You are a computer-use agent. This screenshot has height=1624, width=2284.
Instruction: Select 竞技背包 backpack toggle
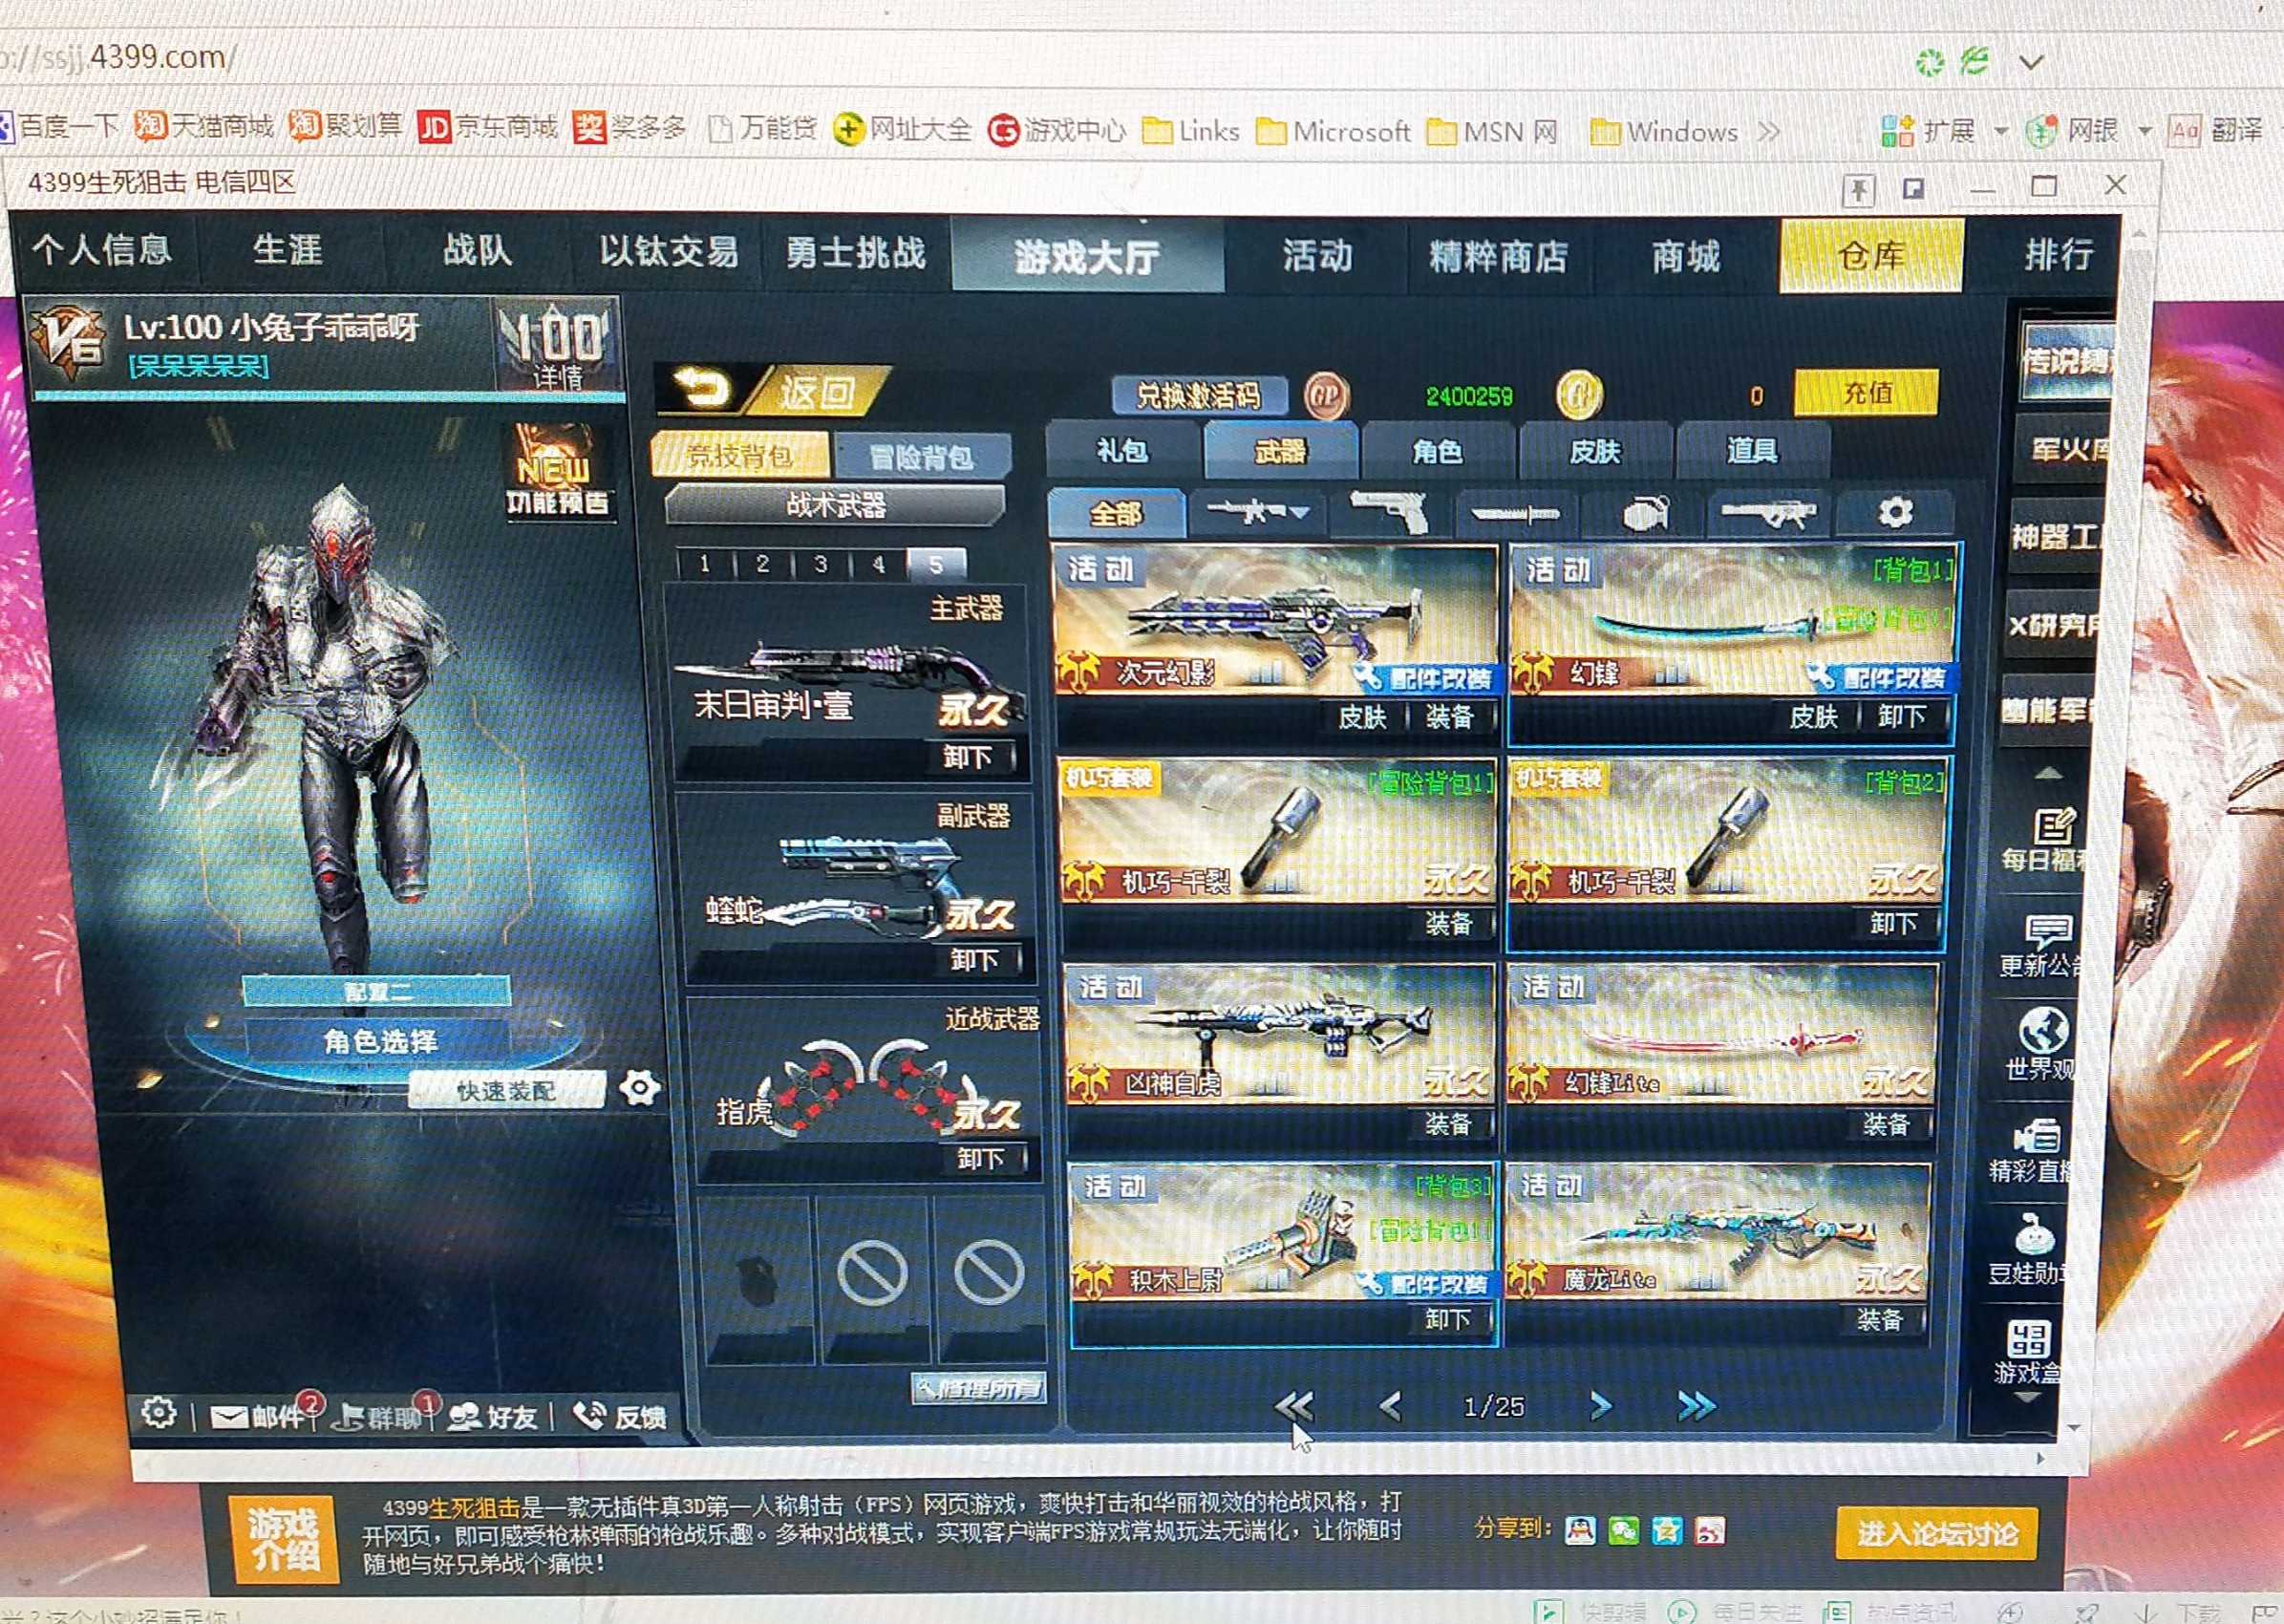740,456
